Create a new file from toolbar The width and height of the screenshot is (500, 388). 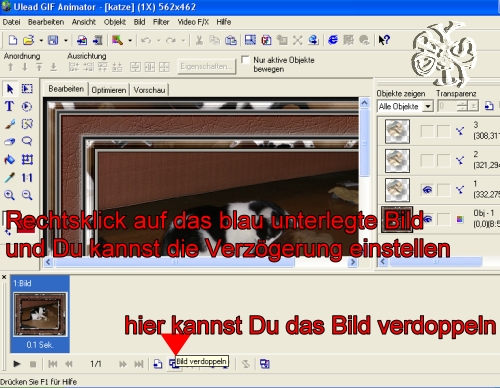point(13,40)
